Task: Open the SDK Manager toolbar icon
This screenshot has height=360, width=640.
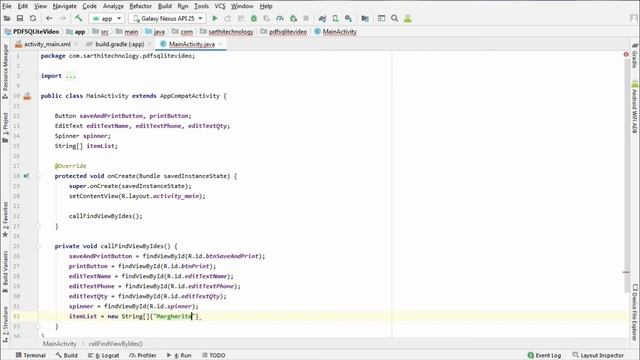Action: point(348,18)
